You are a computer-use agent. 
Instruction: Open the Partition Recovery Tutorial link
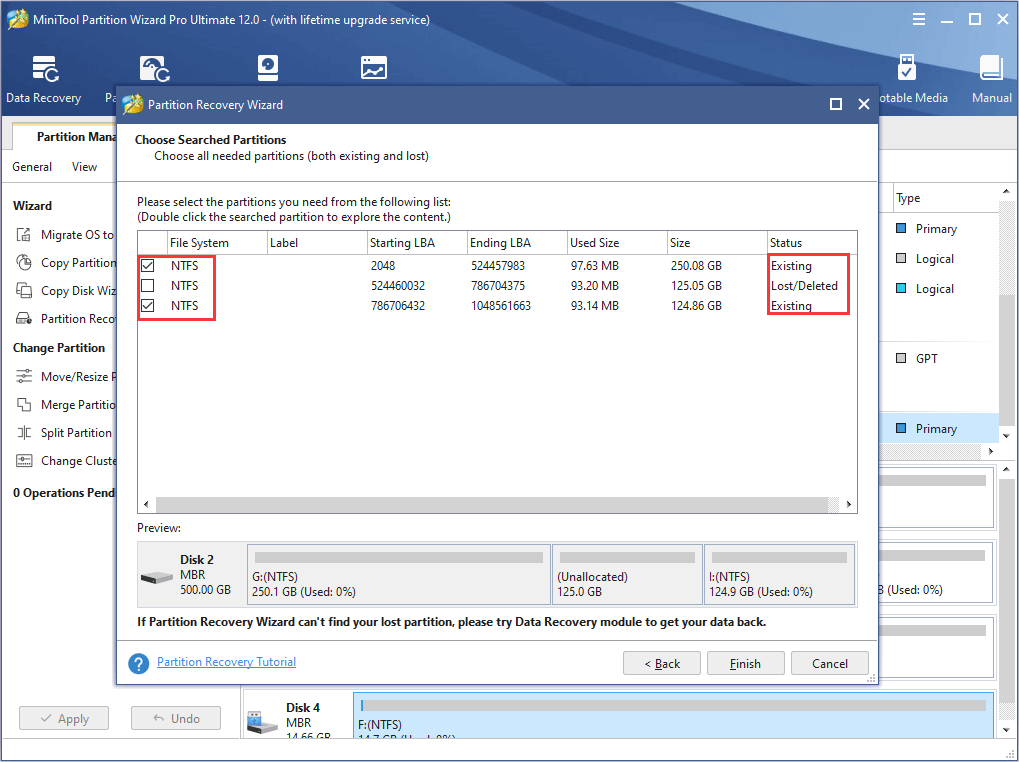pos(226,662)
